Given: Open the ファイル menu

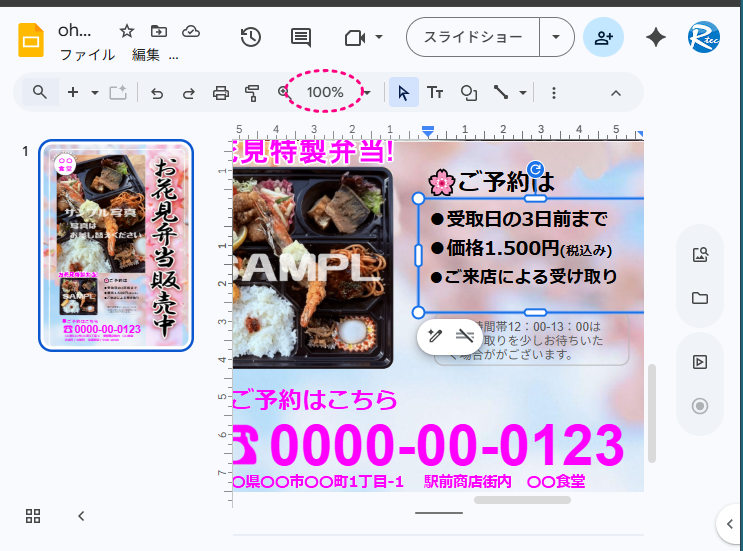Looking at the screenshot, I should (87, 55).
